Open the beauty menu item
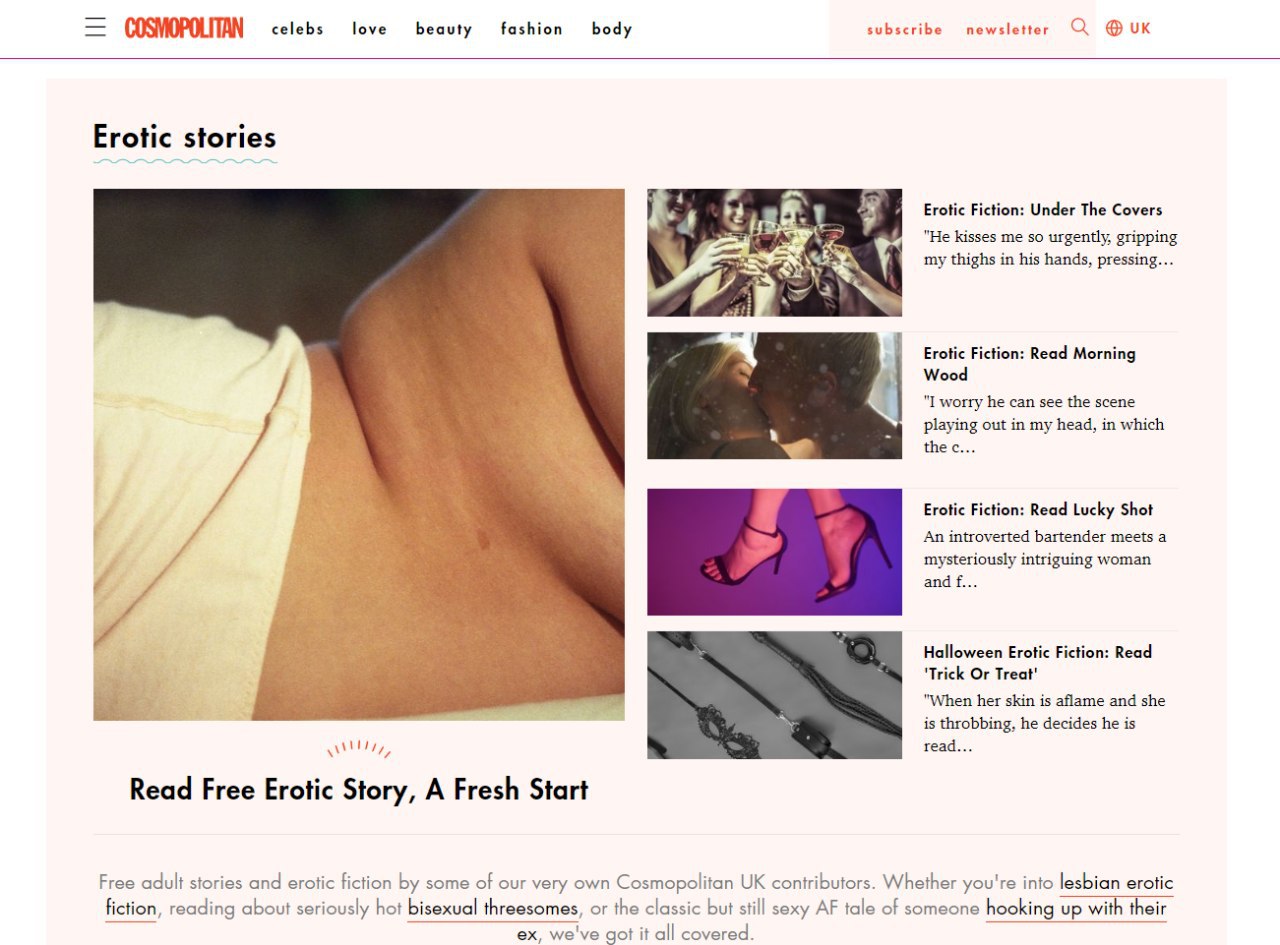 click(444, 29)
